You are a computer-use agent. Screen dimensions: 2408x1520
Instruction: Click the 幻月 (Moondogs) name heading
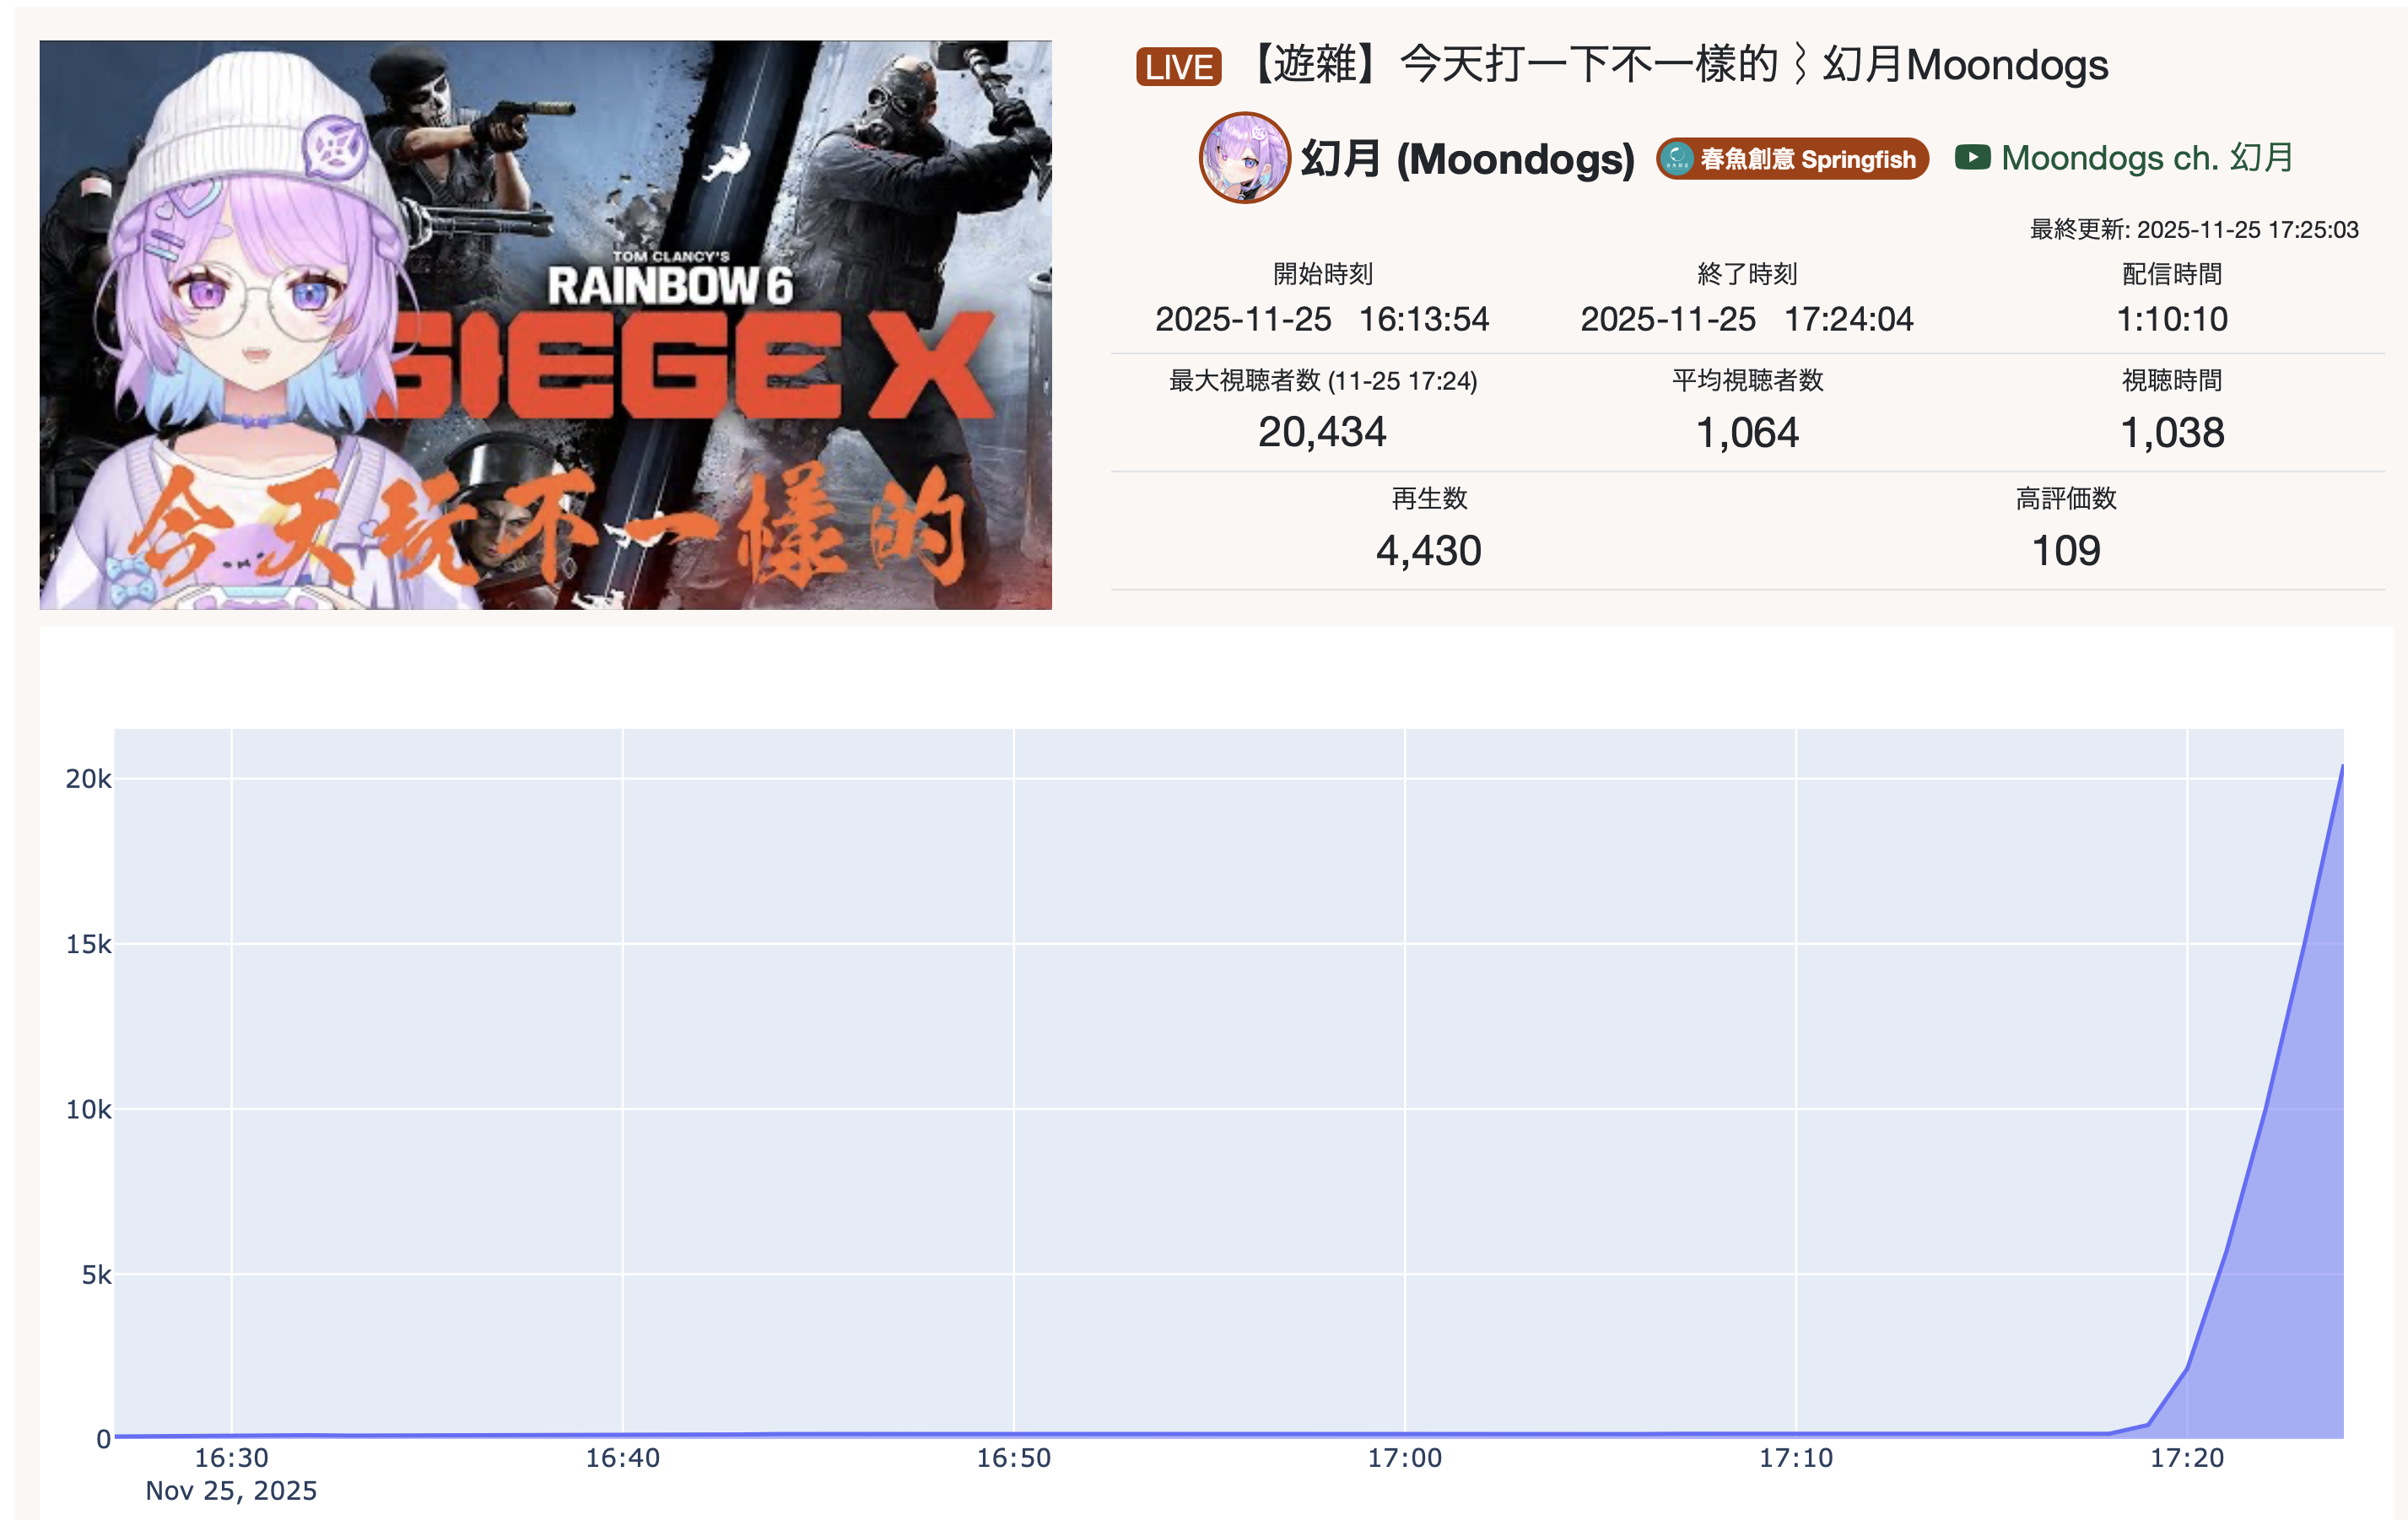coord(1467,159)
